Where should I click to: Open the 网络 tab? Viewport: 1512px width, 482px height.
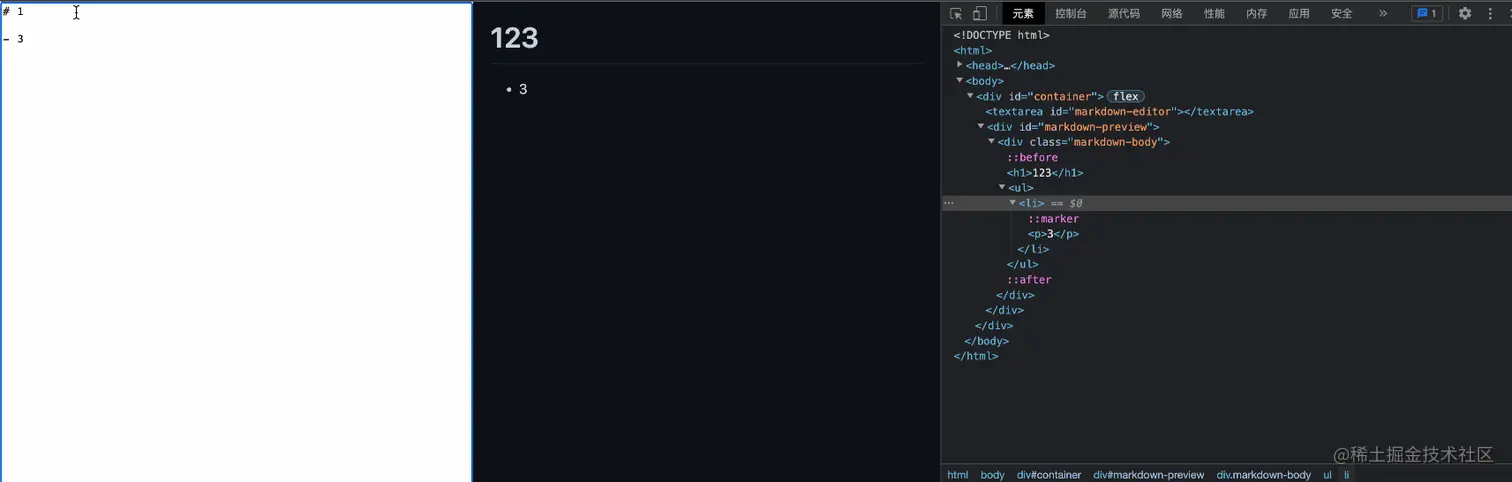point(1172,14)
